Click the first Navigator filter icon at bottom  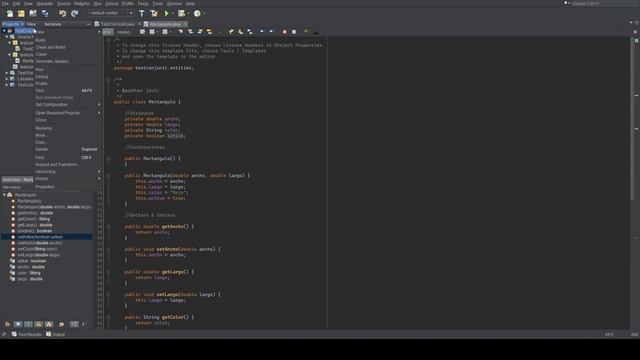(x=7, y=324)
